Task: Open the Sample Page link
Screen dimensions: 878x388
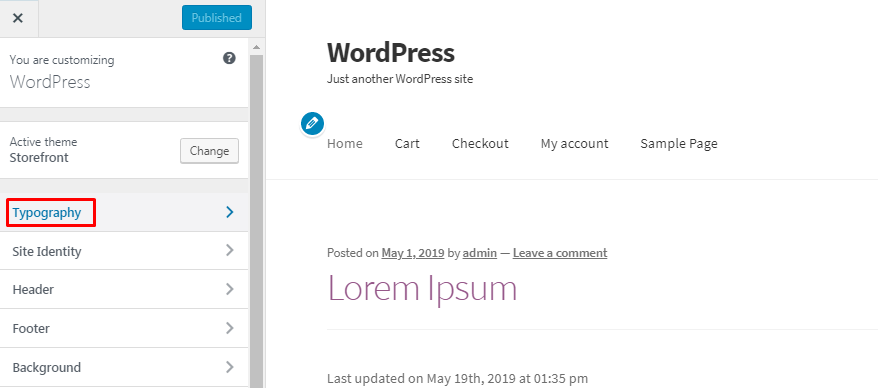Action: pyautogui.click(x=679, y=143)
